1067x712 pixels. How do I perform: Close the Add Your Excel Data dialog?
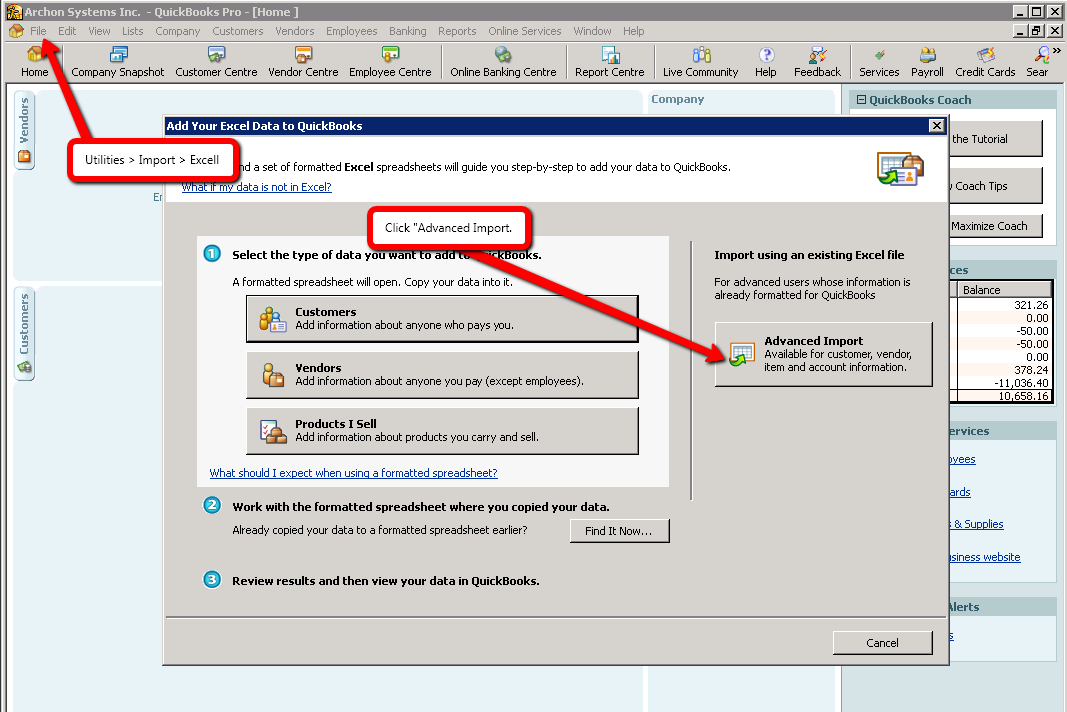tap(936, 125)
